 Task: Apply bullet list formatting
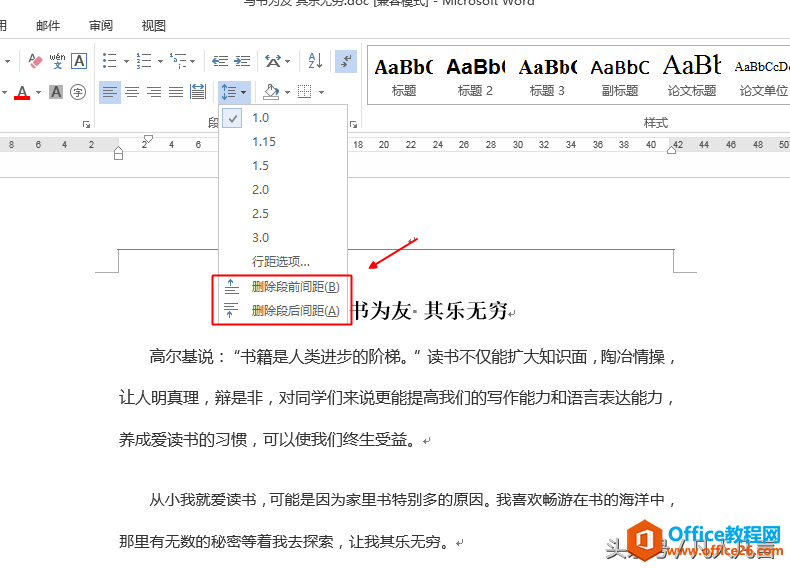coord(110,61)
